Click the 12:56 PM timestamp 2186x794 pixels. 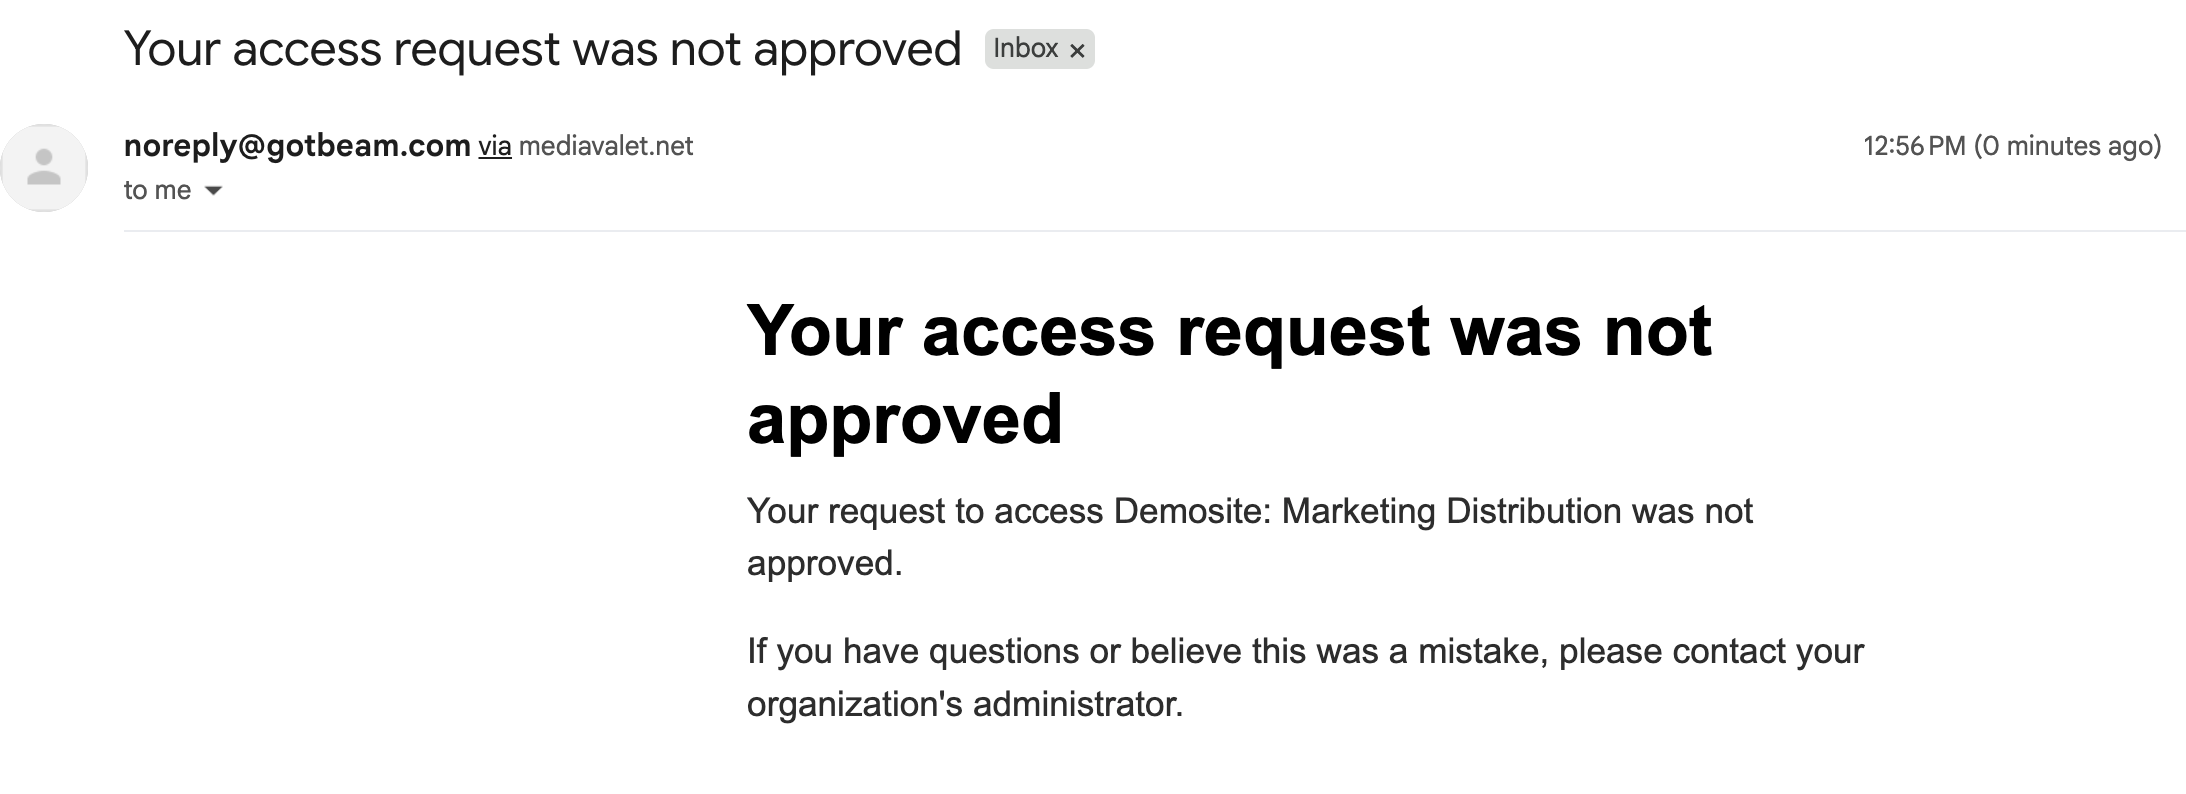[x=1915, y=146]
